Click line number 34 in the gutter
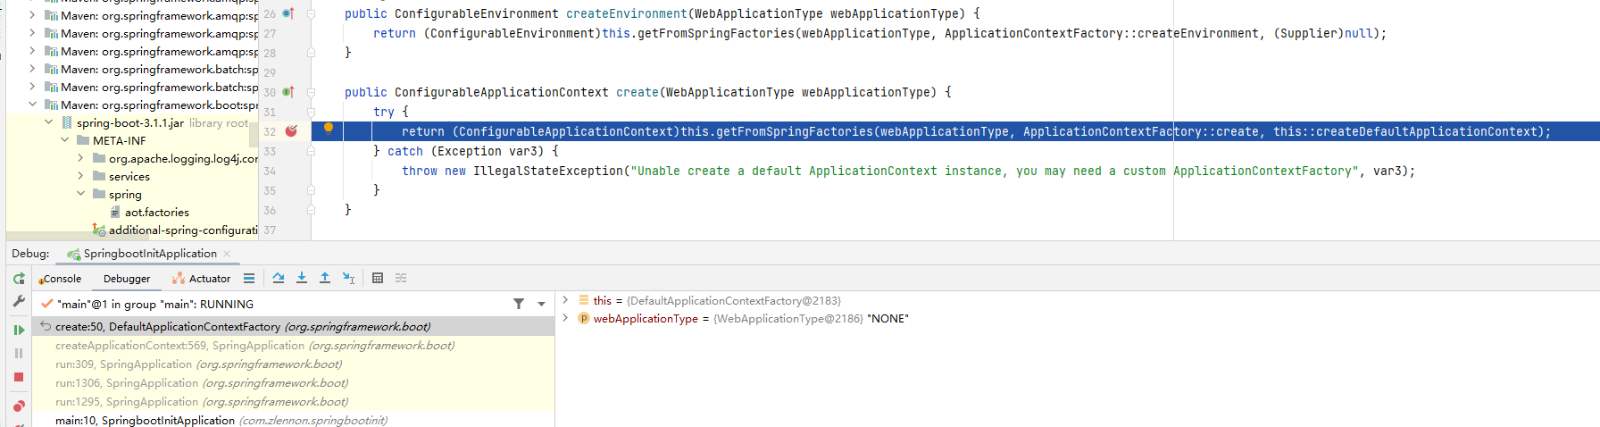Screen dimensions: 1600x427 tap(270, 171)
